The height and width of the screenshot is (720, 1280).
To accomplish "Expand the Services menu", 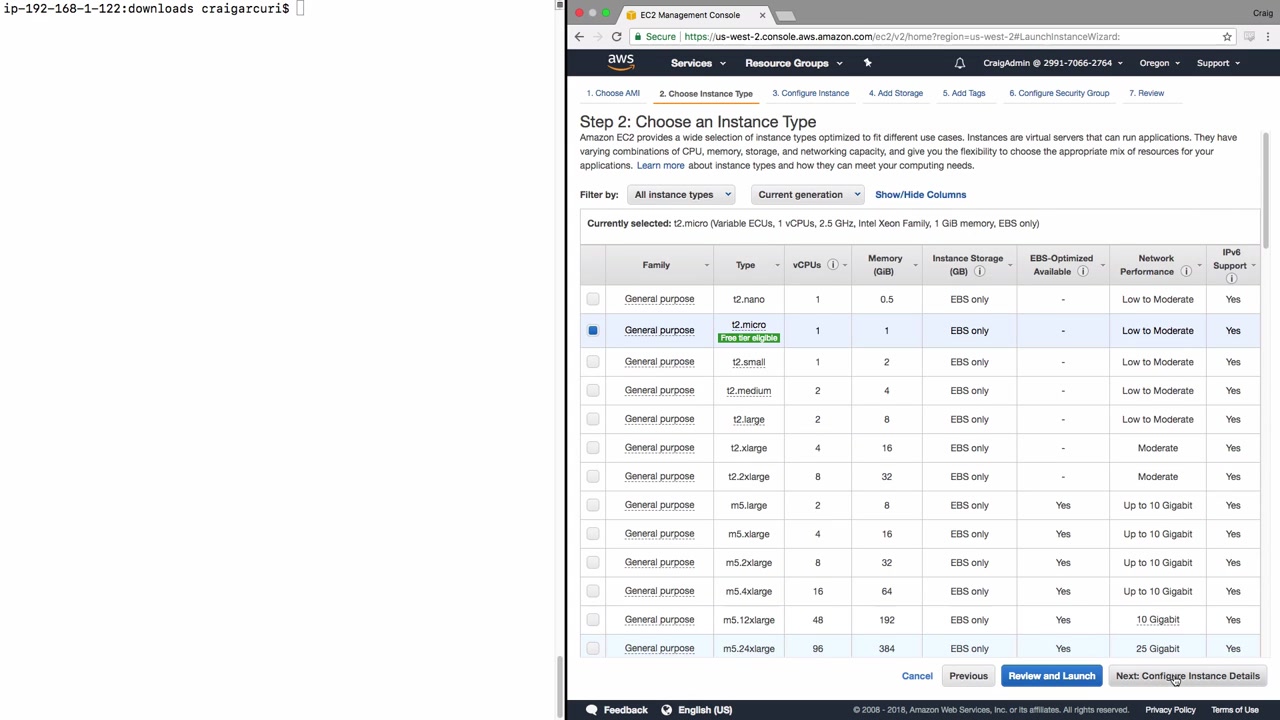I will coord(698,63).
